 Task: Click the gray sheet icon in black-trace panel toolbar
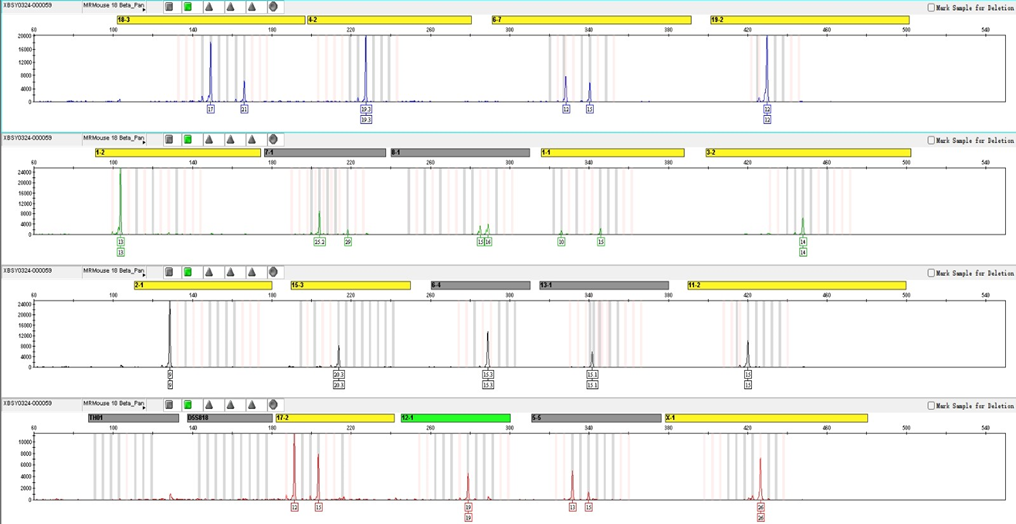point(169,271)
